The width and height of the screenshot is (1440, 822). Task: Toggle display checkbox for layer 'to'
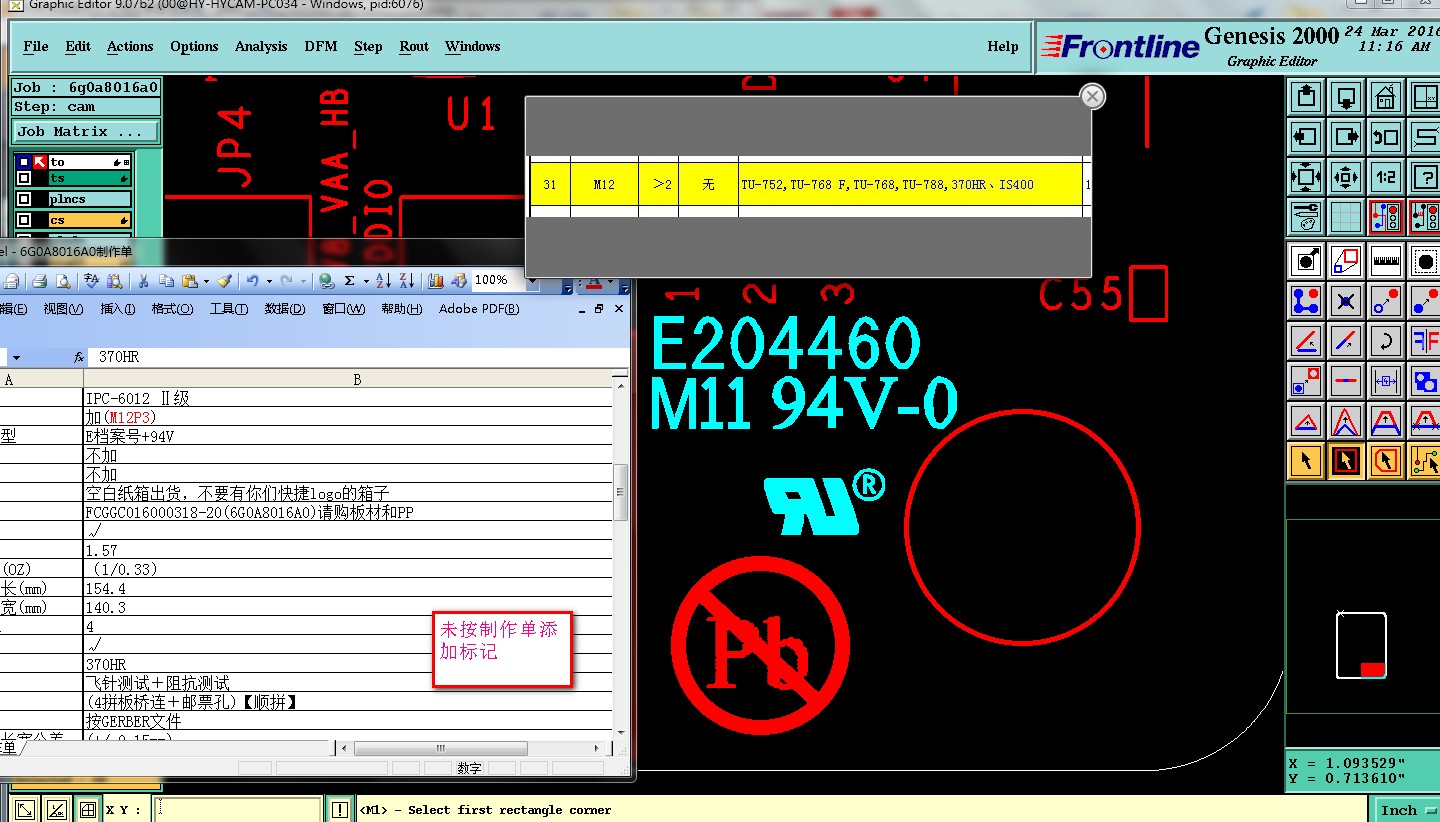[x=24, y=162]
